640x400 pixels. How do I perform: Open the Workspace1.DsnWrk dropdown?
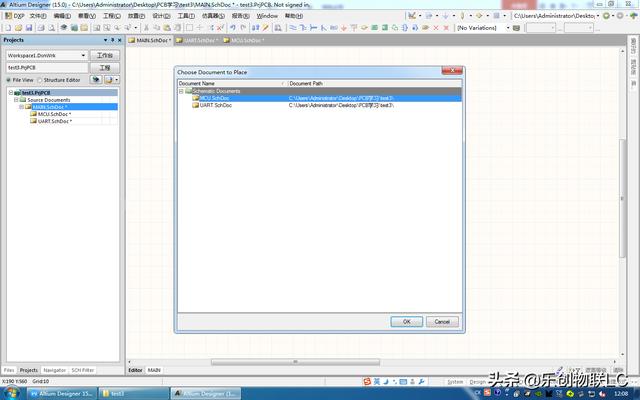tap(83, 55)
